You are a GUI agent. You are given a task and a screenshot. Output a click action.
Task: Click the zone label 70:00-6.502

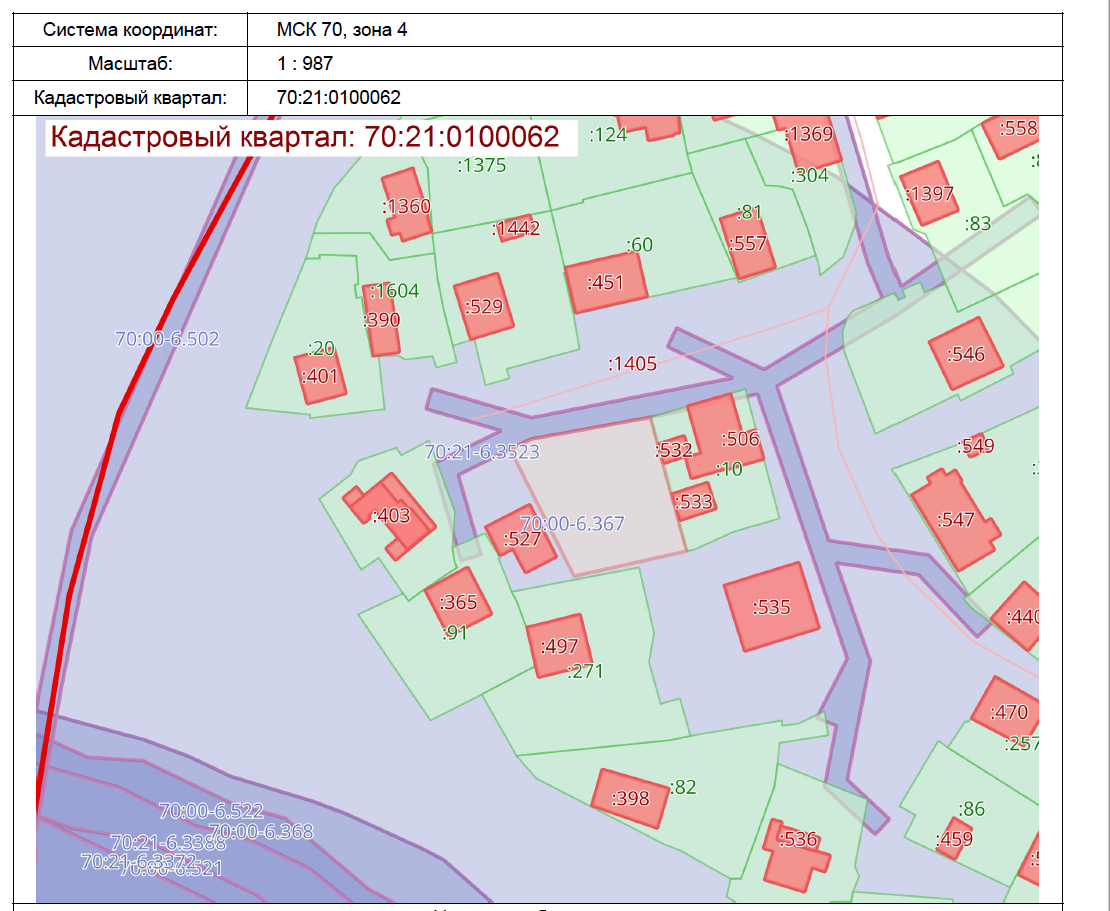pos(167,339)
